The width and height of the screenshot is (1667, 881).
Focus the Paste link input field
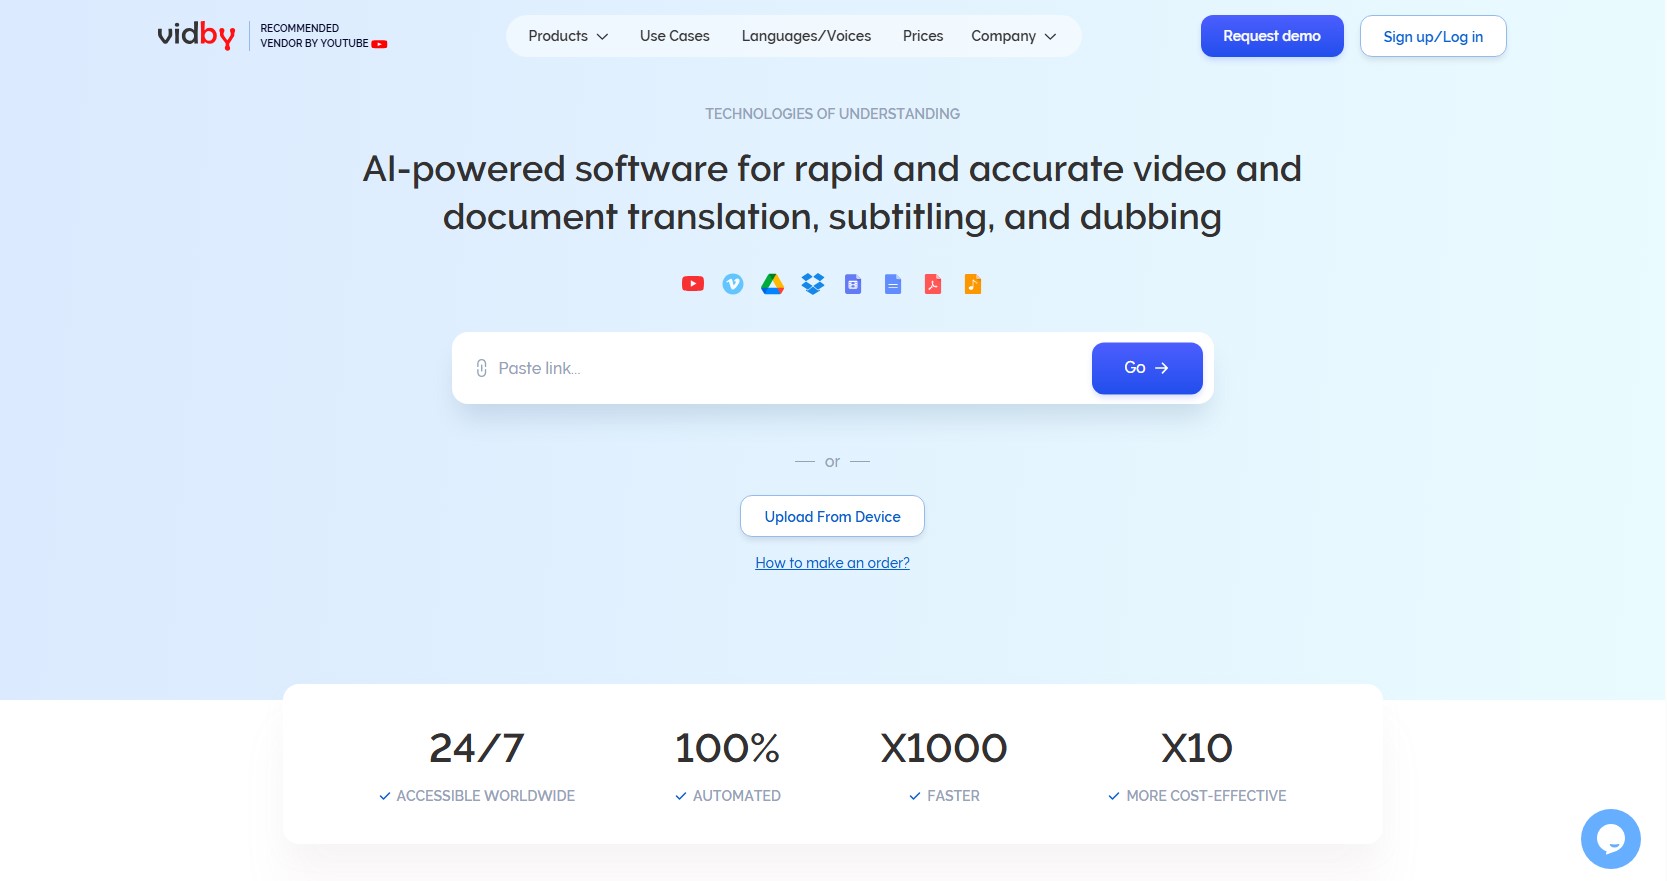coord(780,368)
